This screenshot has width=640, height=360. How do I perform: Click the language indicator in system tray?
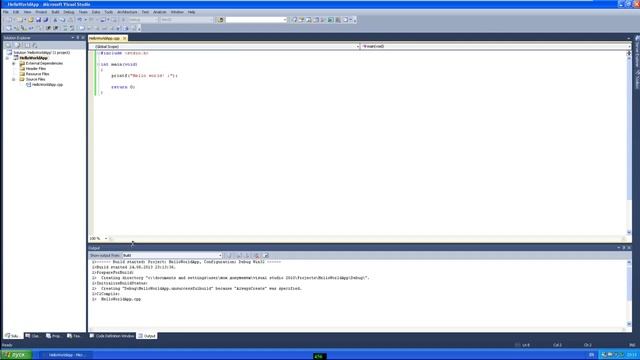(x=591, y=355)
